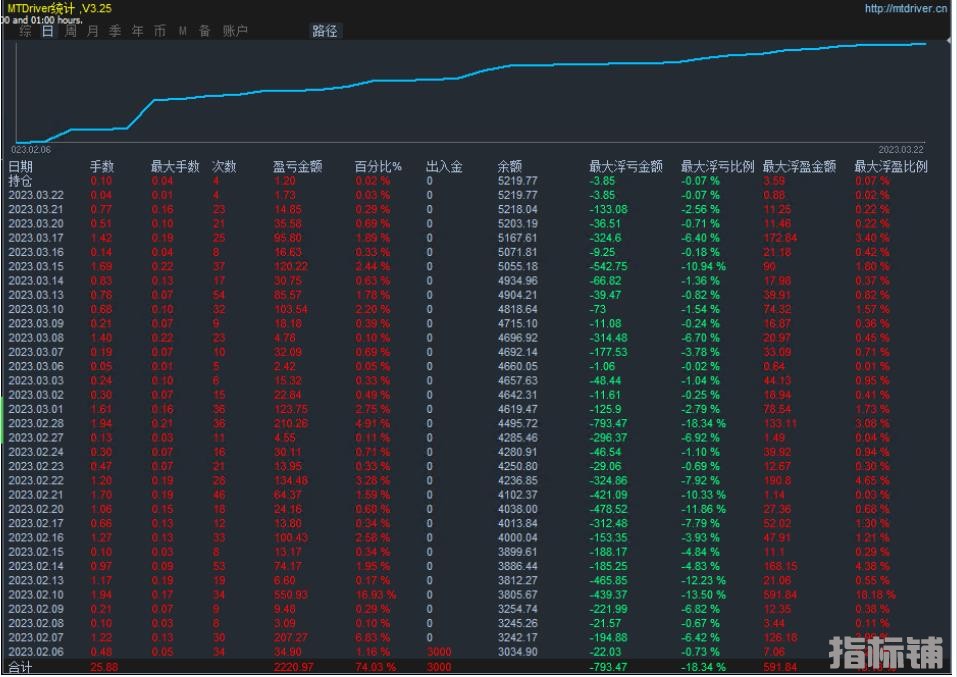Click total lots 25.88 in 合计 row
This screenshot has height=677, width=957.
[104, 667]
